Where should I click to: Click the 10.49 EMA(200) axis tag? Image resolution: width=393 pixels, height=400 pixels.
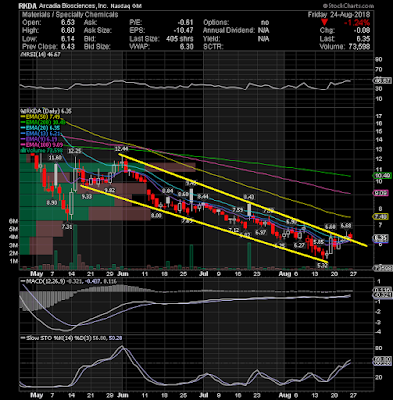[382, 176]
